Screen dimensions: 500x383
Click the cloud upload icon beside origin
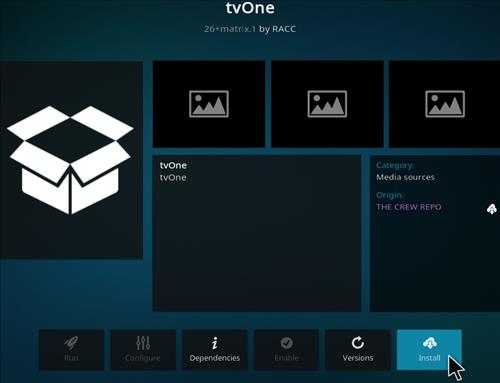pyautogui.click(x=492, y=209)
